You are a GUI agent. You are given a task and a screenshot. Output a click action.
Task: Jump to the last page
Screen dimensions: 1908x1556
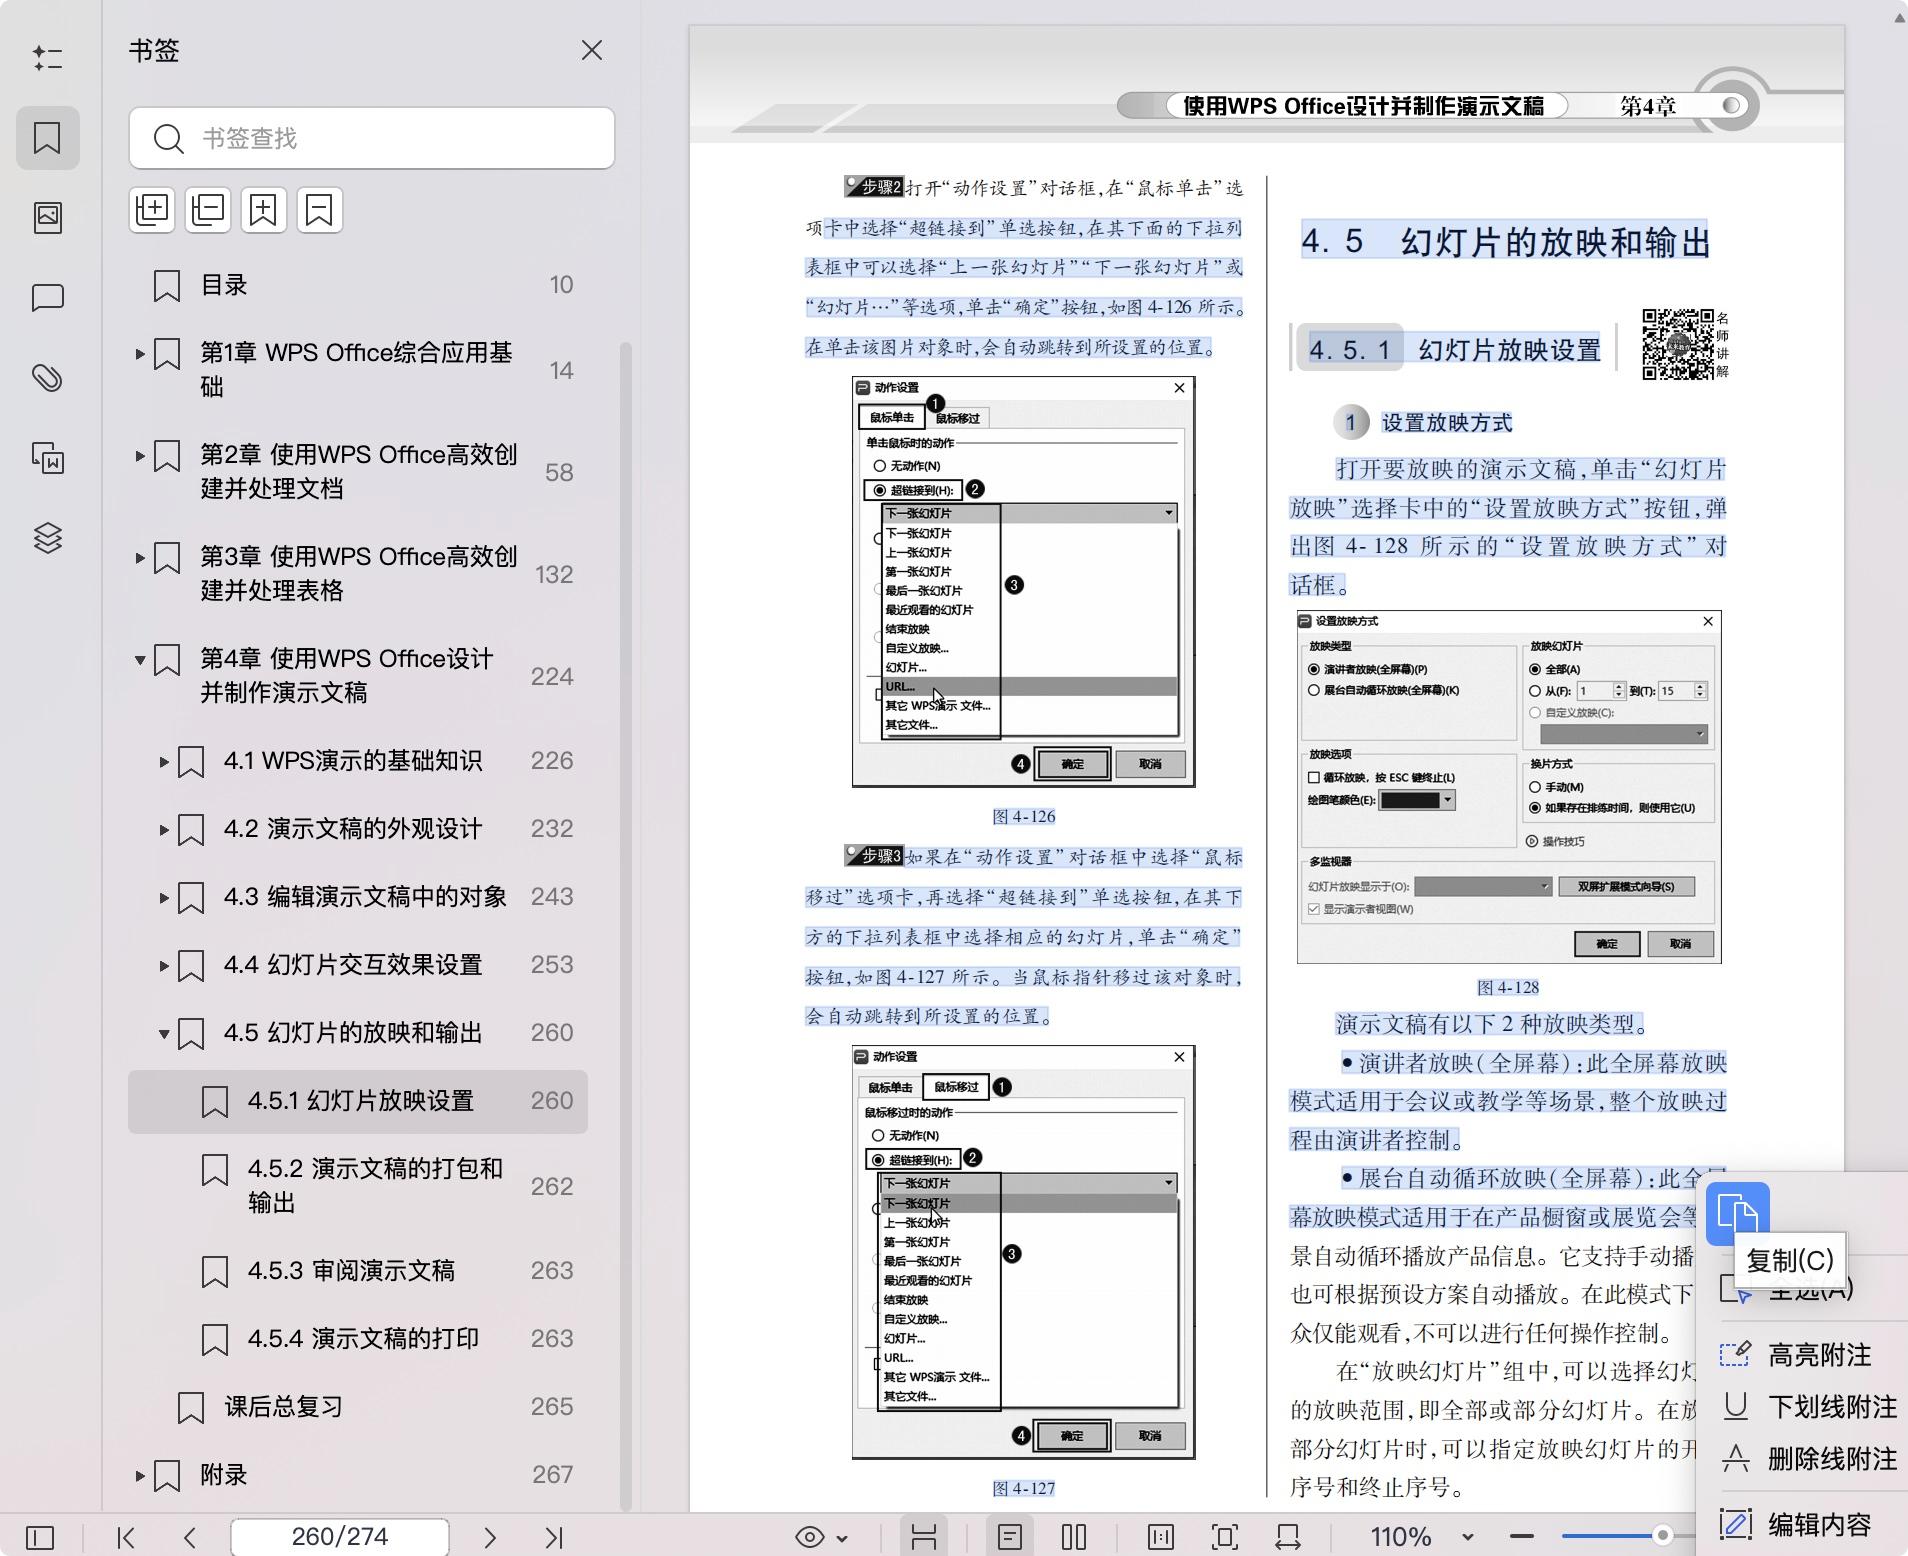[x=554, y=1537]
